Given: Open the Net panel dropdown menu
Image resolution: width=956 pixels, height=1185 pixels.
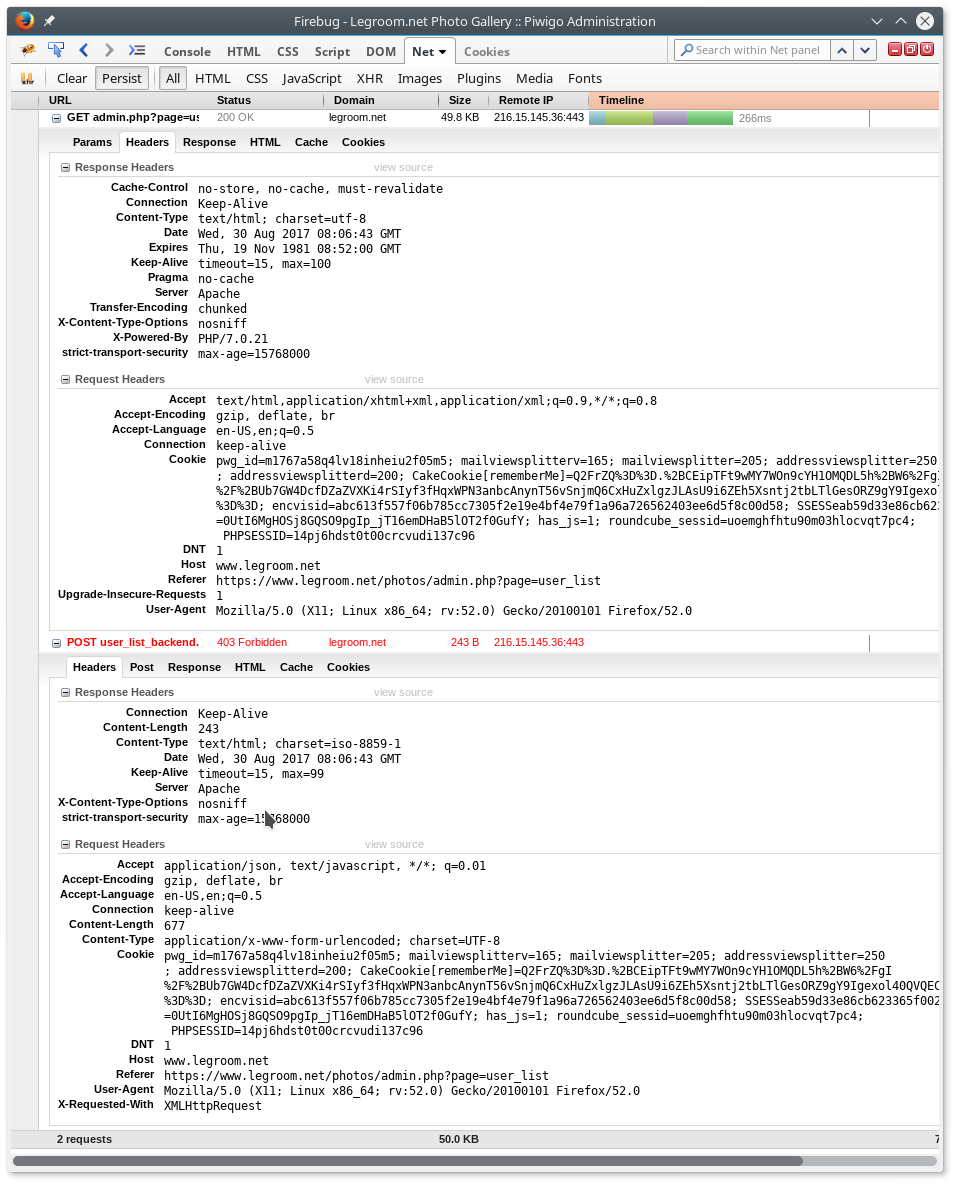Looking at the screenshot, I should coord(443,52).
